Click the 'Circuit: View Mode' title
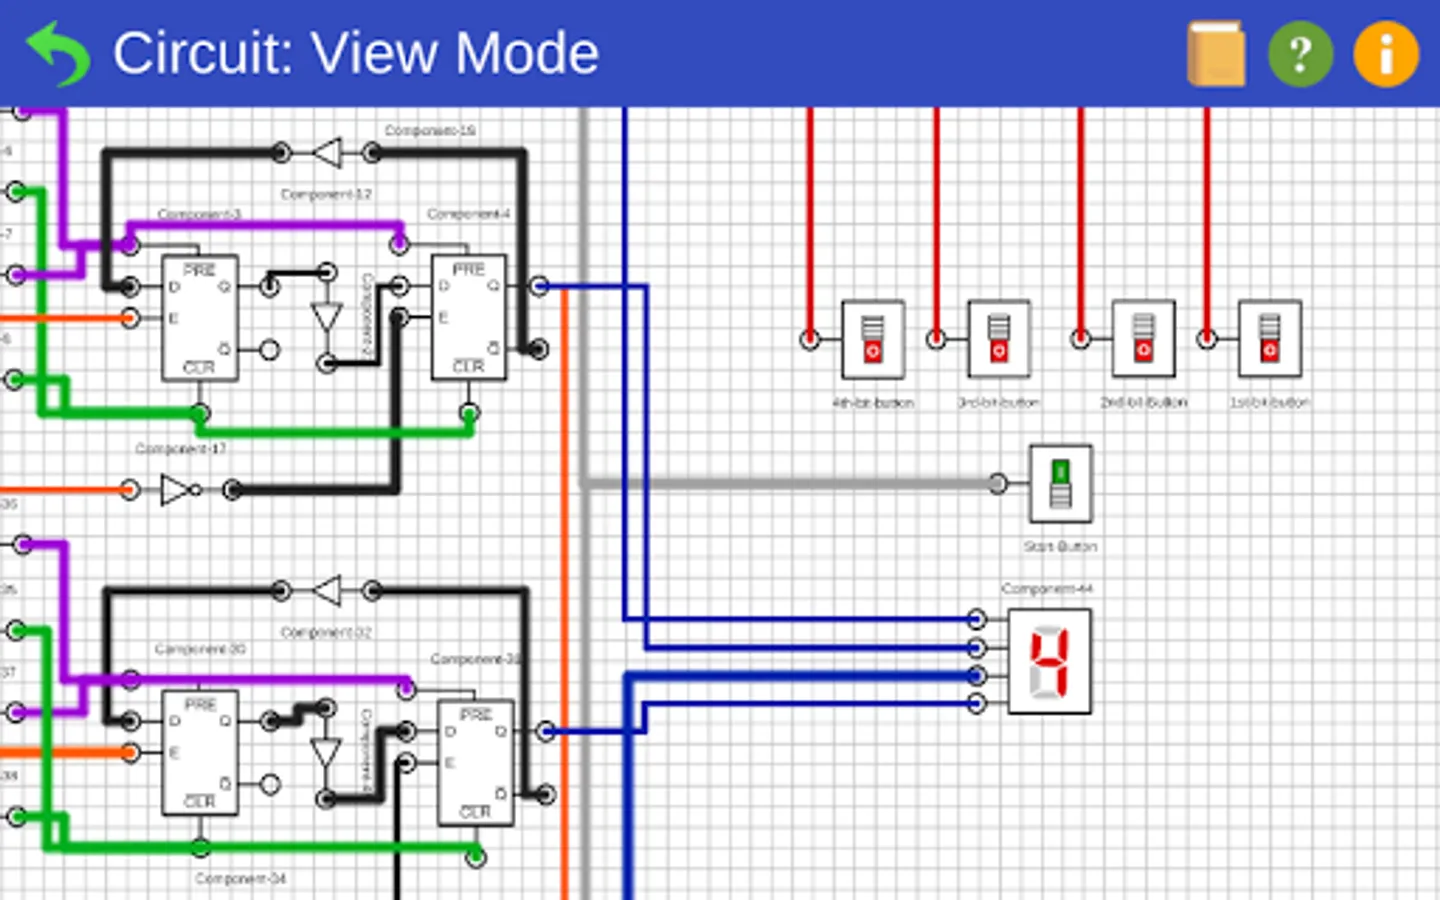 click(x=356, y=54)
